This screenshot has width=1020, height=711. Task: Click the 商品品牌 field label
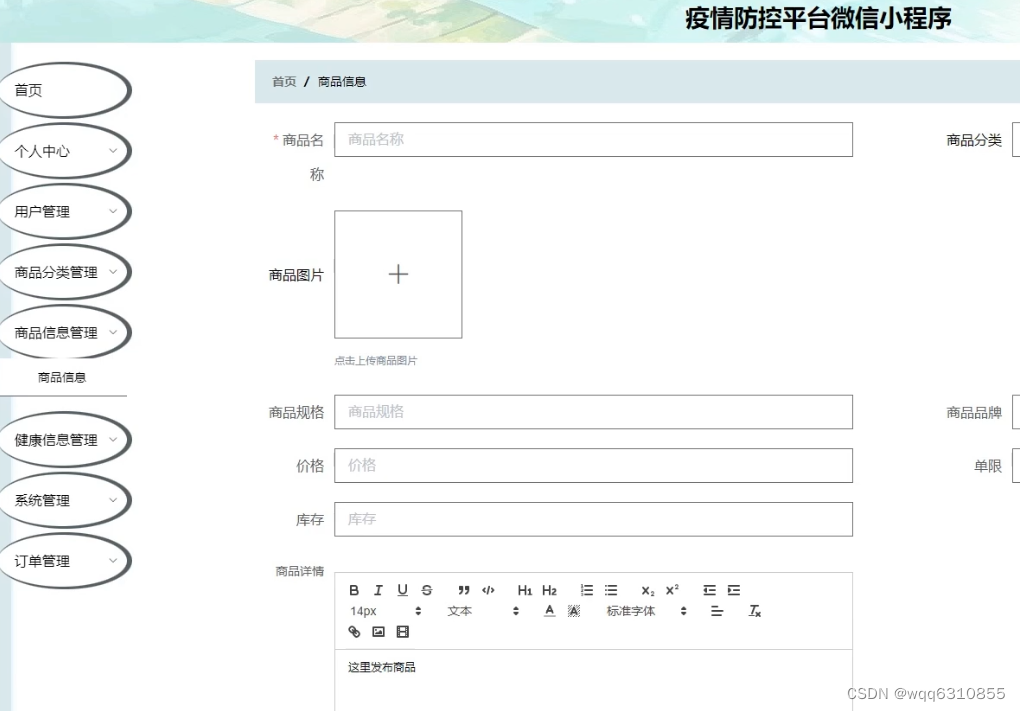click(x=974, y=412)
